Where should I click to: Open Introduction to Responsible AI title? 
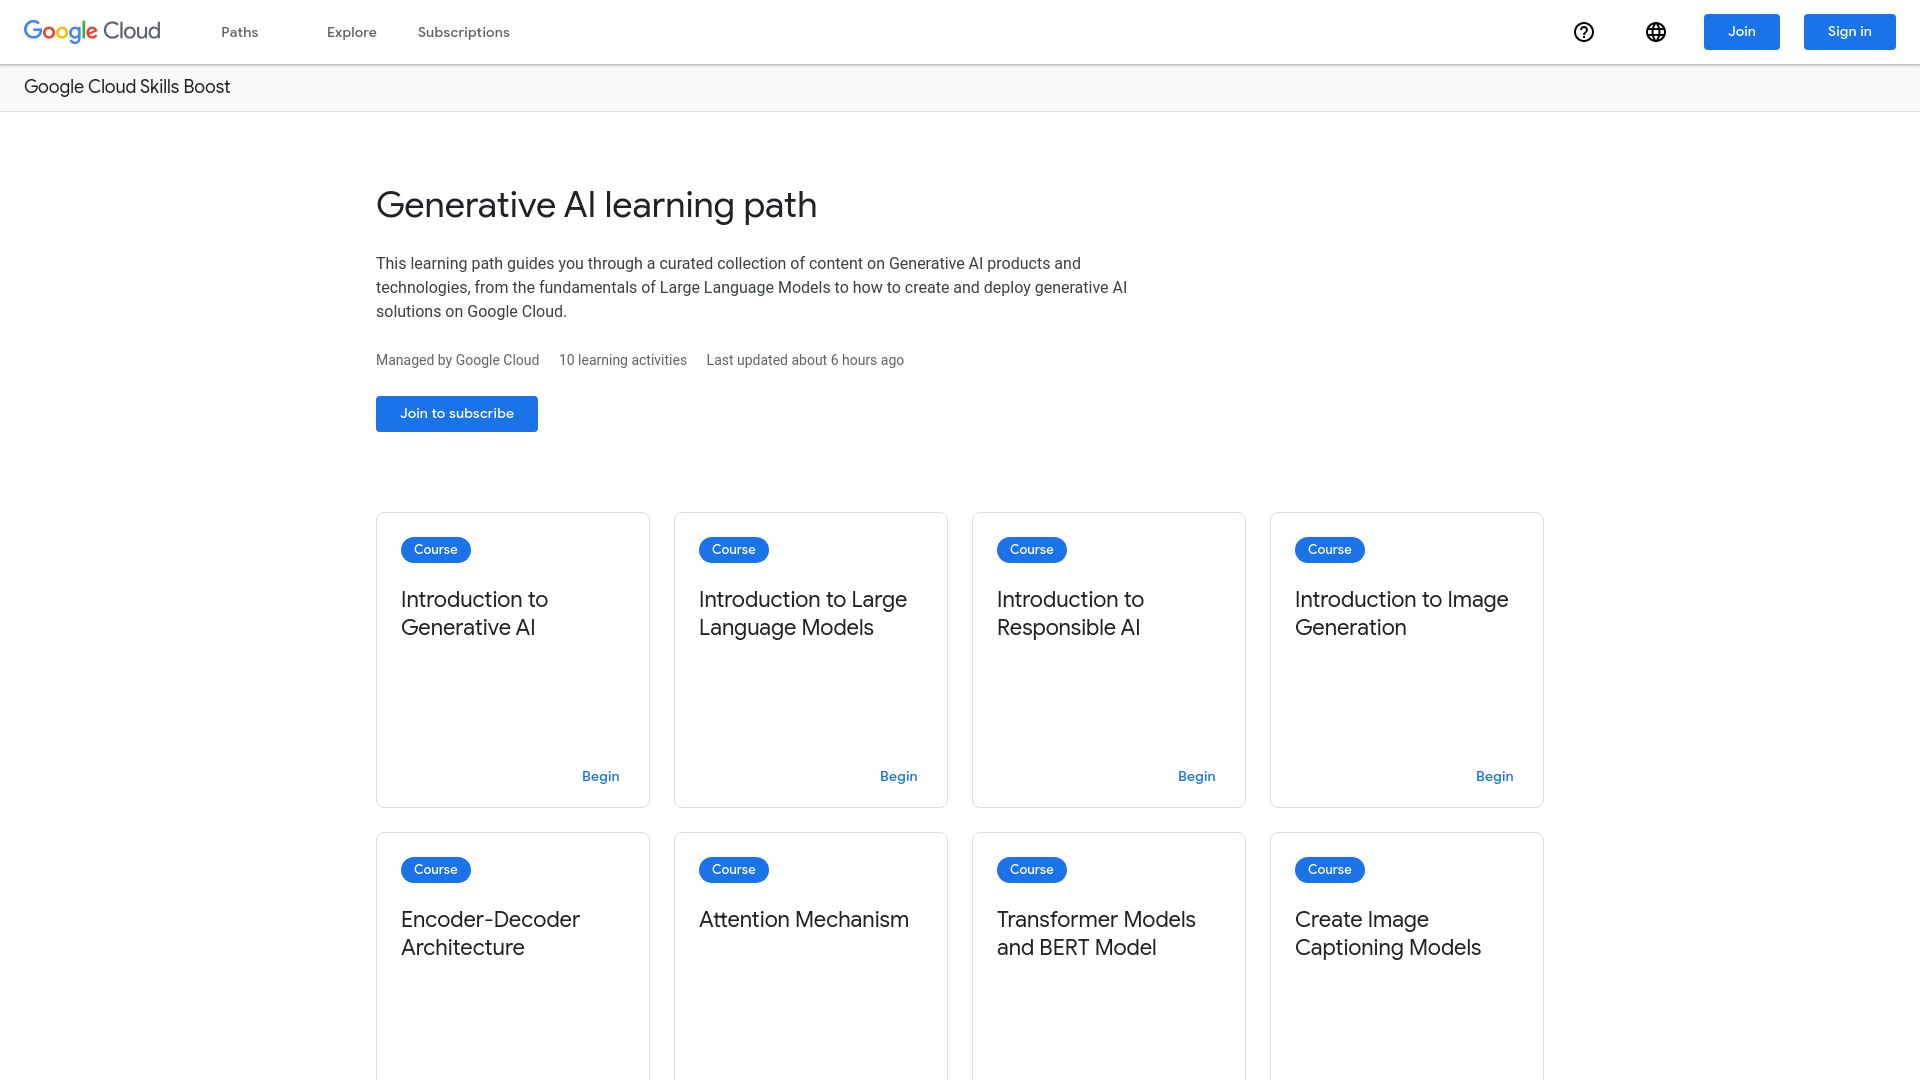(x=1070, y=614)
